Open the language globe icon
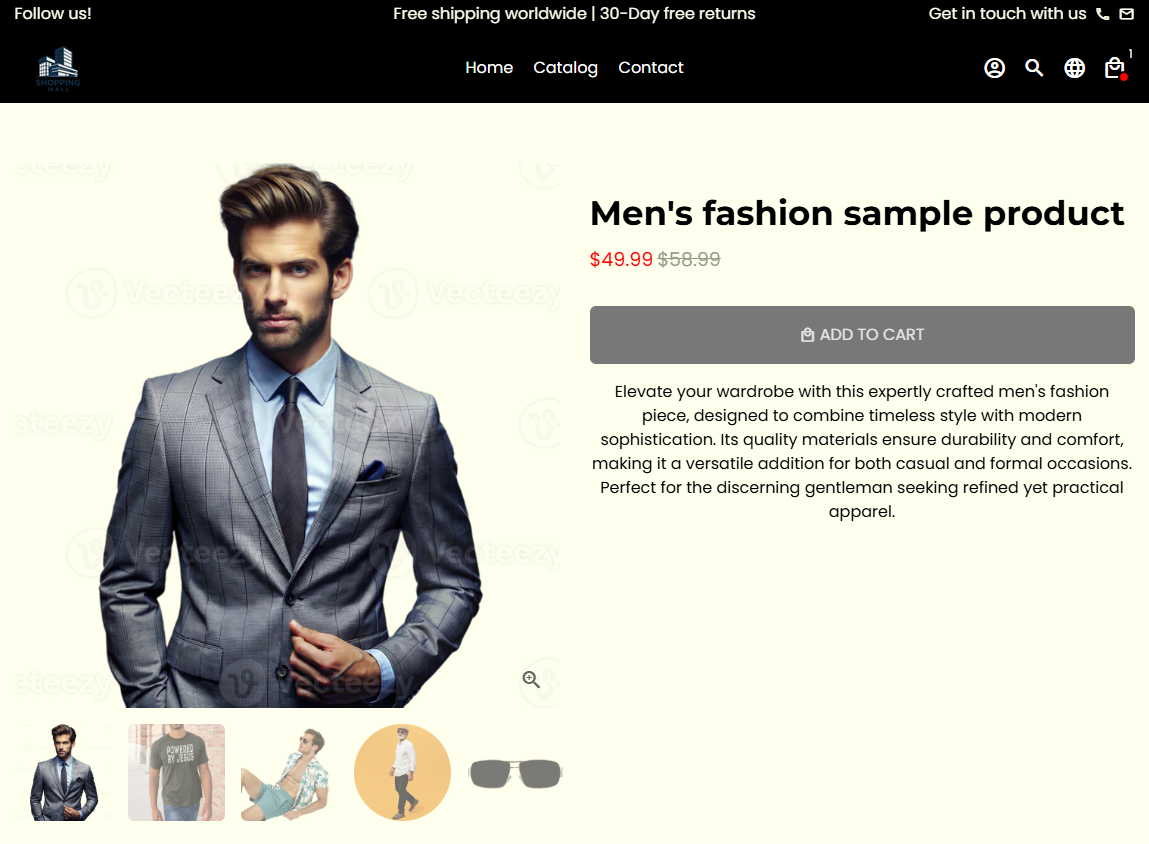This screenshot has height=844, width=1149. tap(1074, 68)
